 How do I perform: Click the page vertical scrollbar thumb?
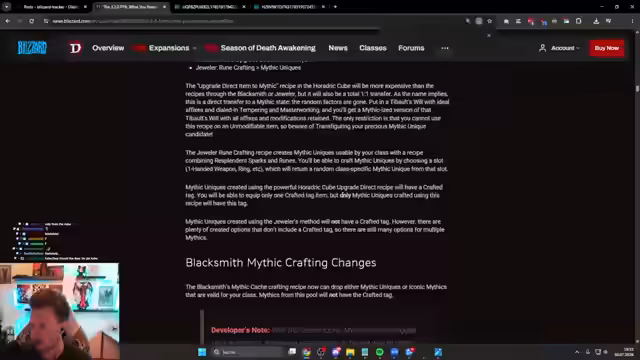click(637, 89)
